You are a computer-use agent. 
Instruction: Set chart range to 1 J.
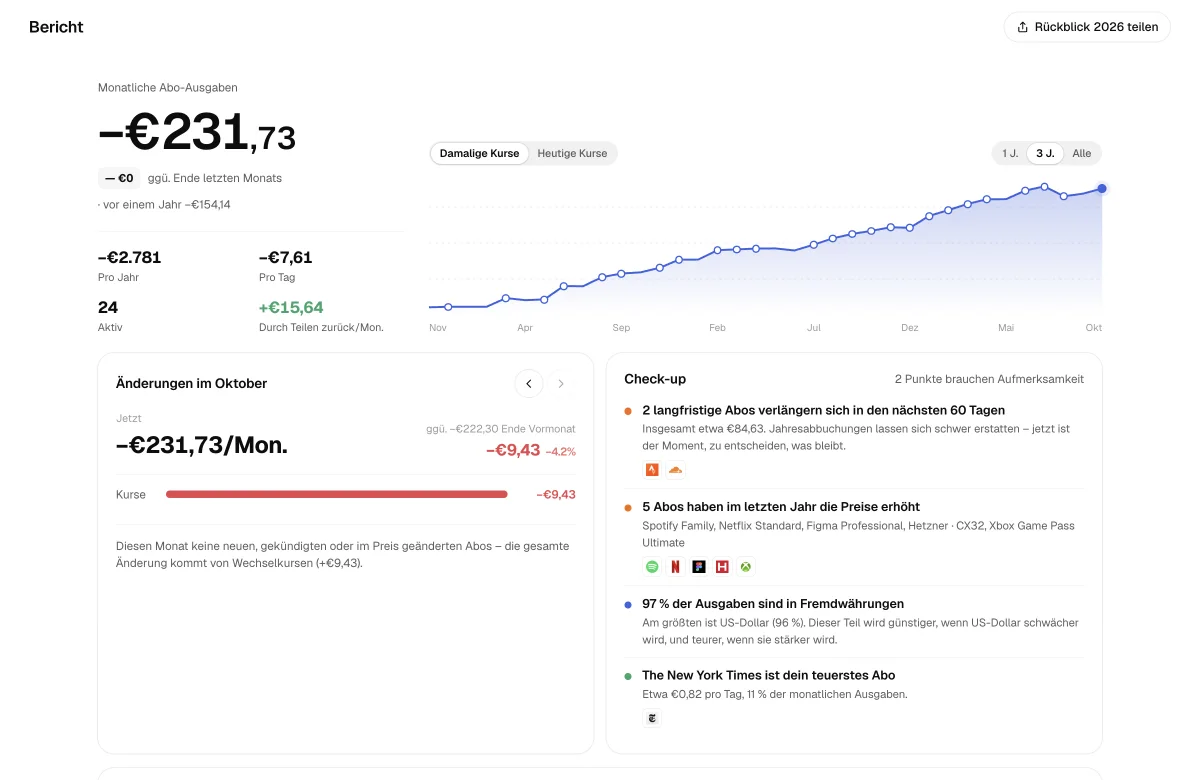[x=1010, y=153]
